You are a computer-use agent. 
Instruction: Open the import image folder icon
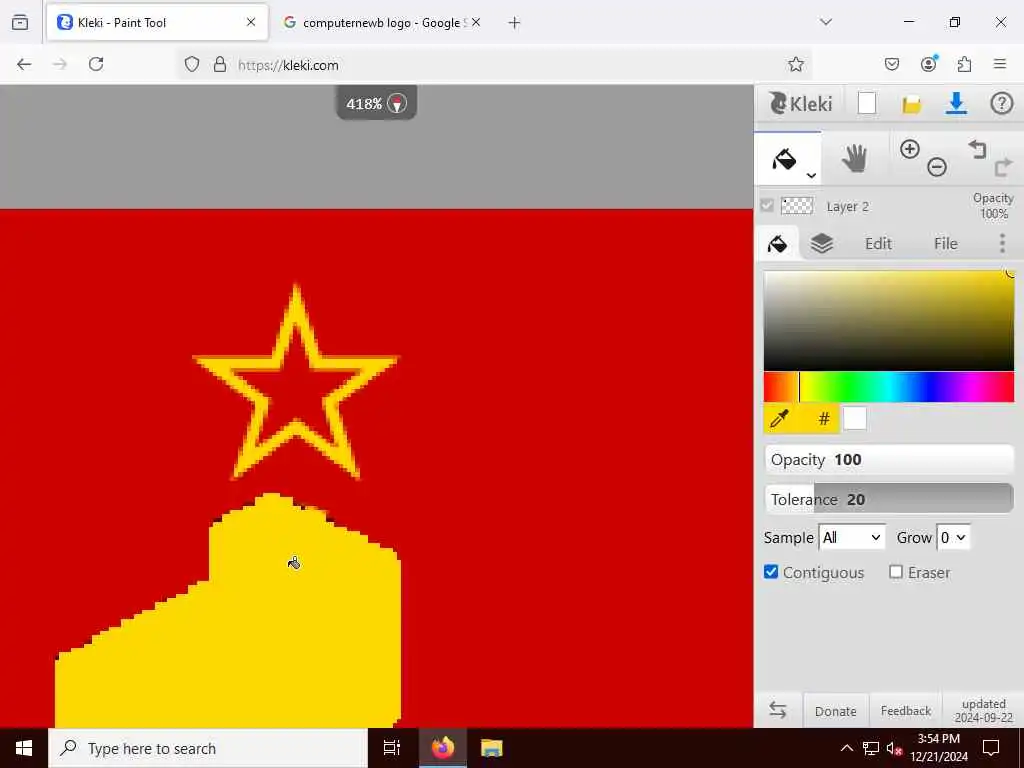point(912,104)
